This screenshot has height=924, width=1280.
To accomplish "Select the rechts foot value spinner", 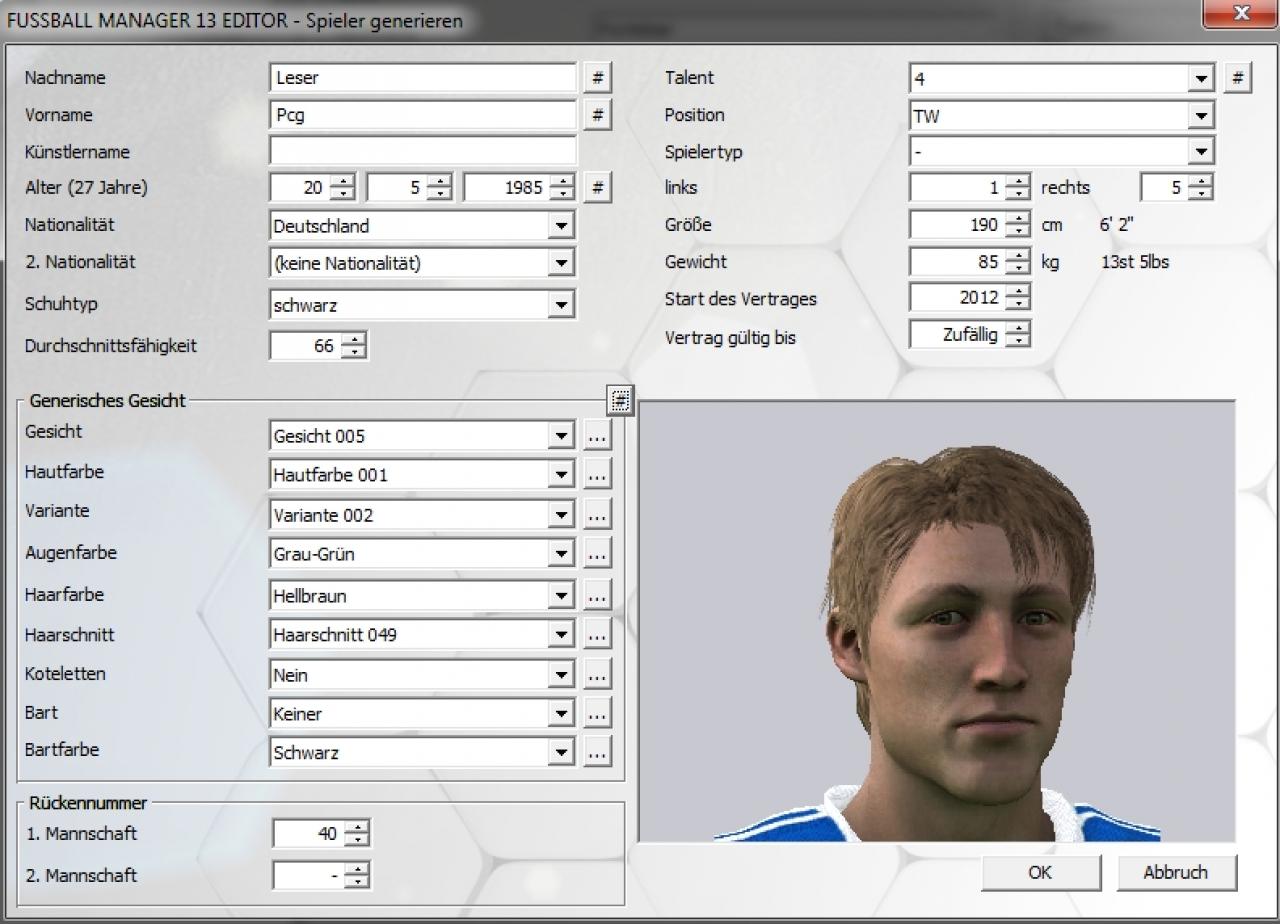I will click(1176, 187).
